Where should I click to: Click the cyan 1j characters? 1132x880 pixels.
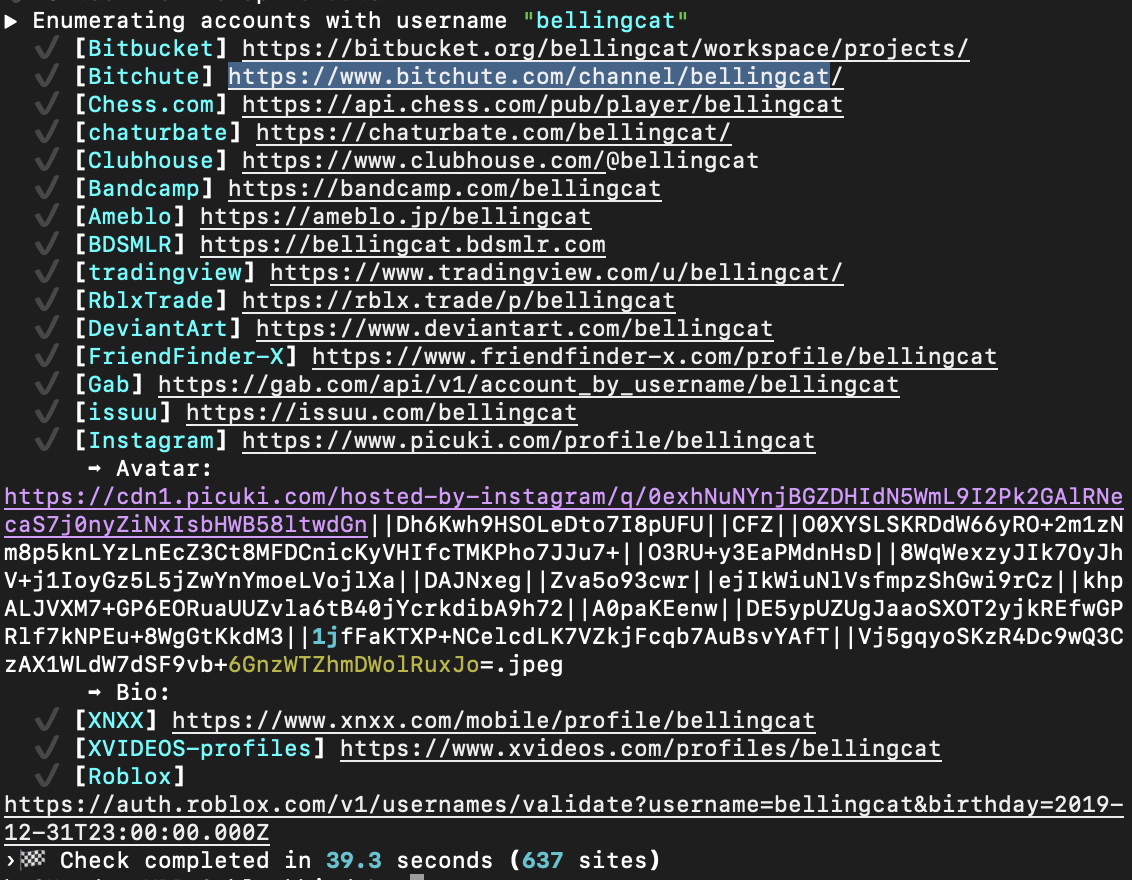coord(326,637)
